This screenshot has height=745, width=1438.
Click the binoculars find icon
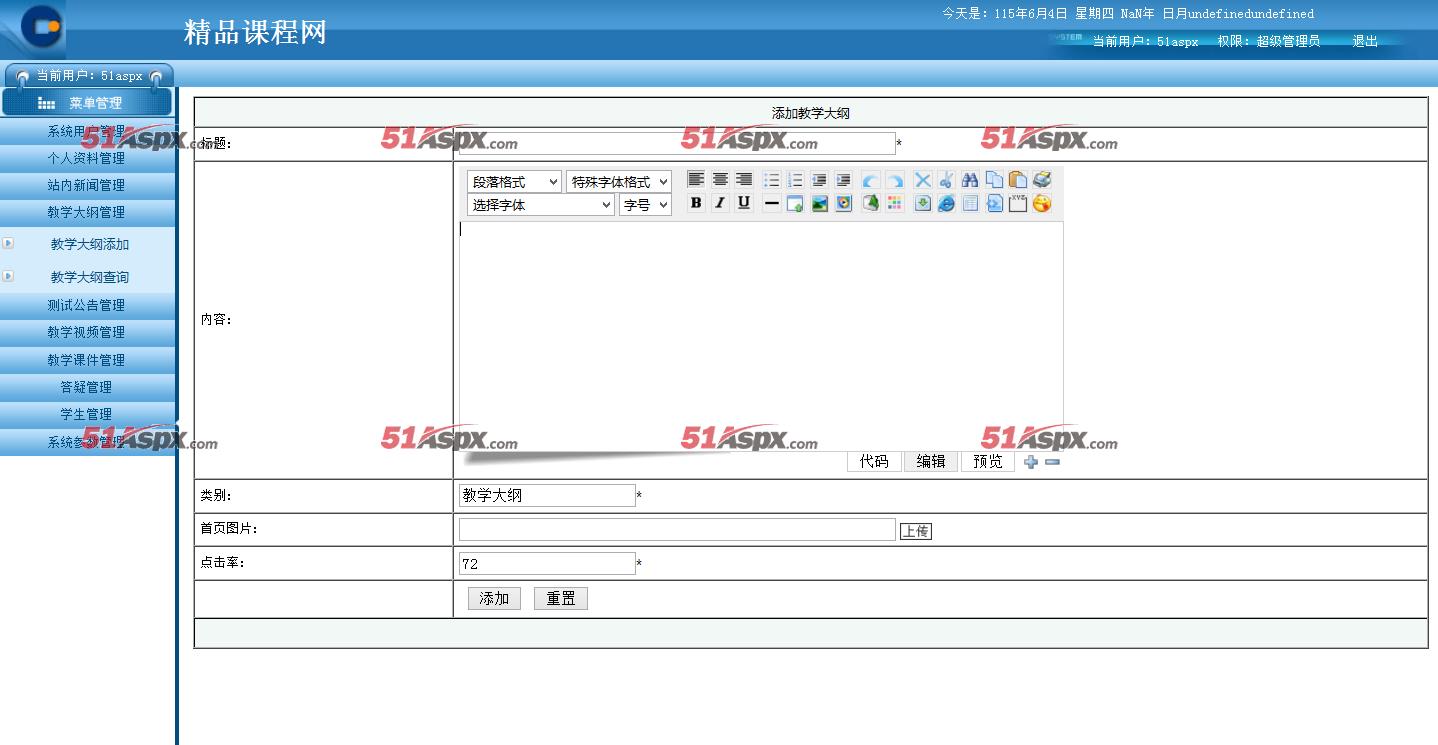click(x=970, y=180)
